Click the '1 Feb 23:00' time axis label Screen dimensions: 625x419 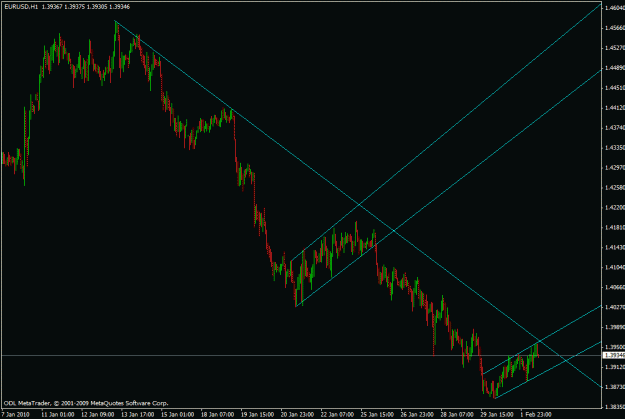click(x=536, y=415)
